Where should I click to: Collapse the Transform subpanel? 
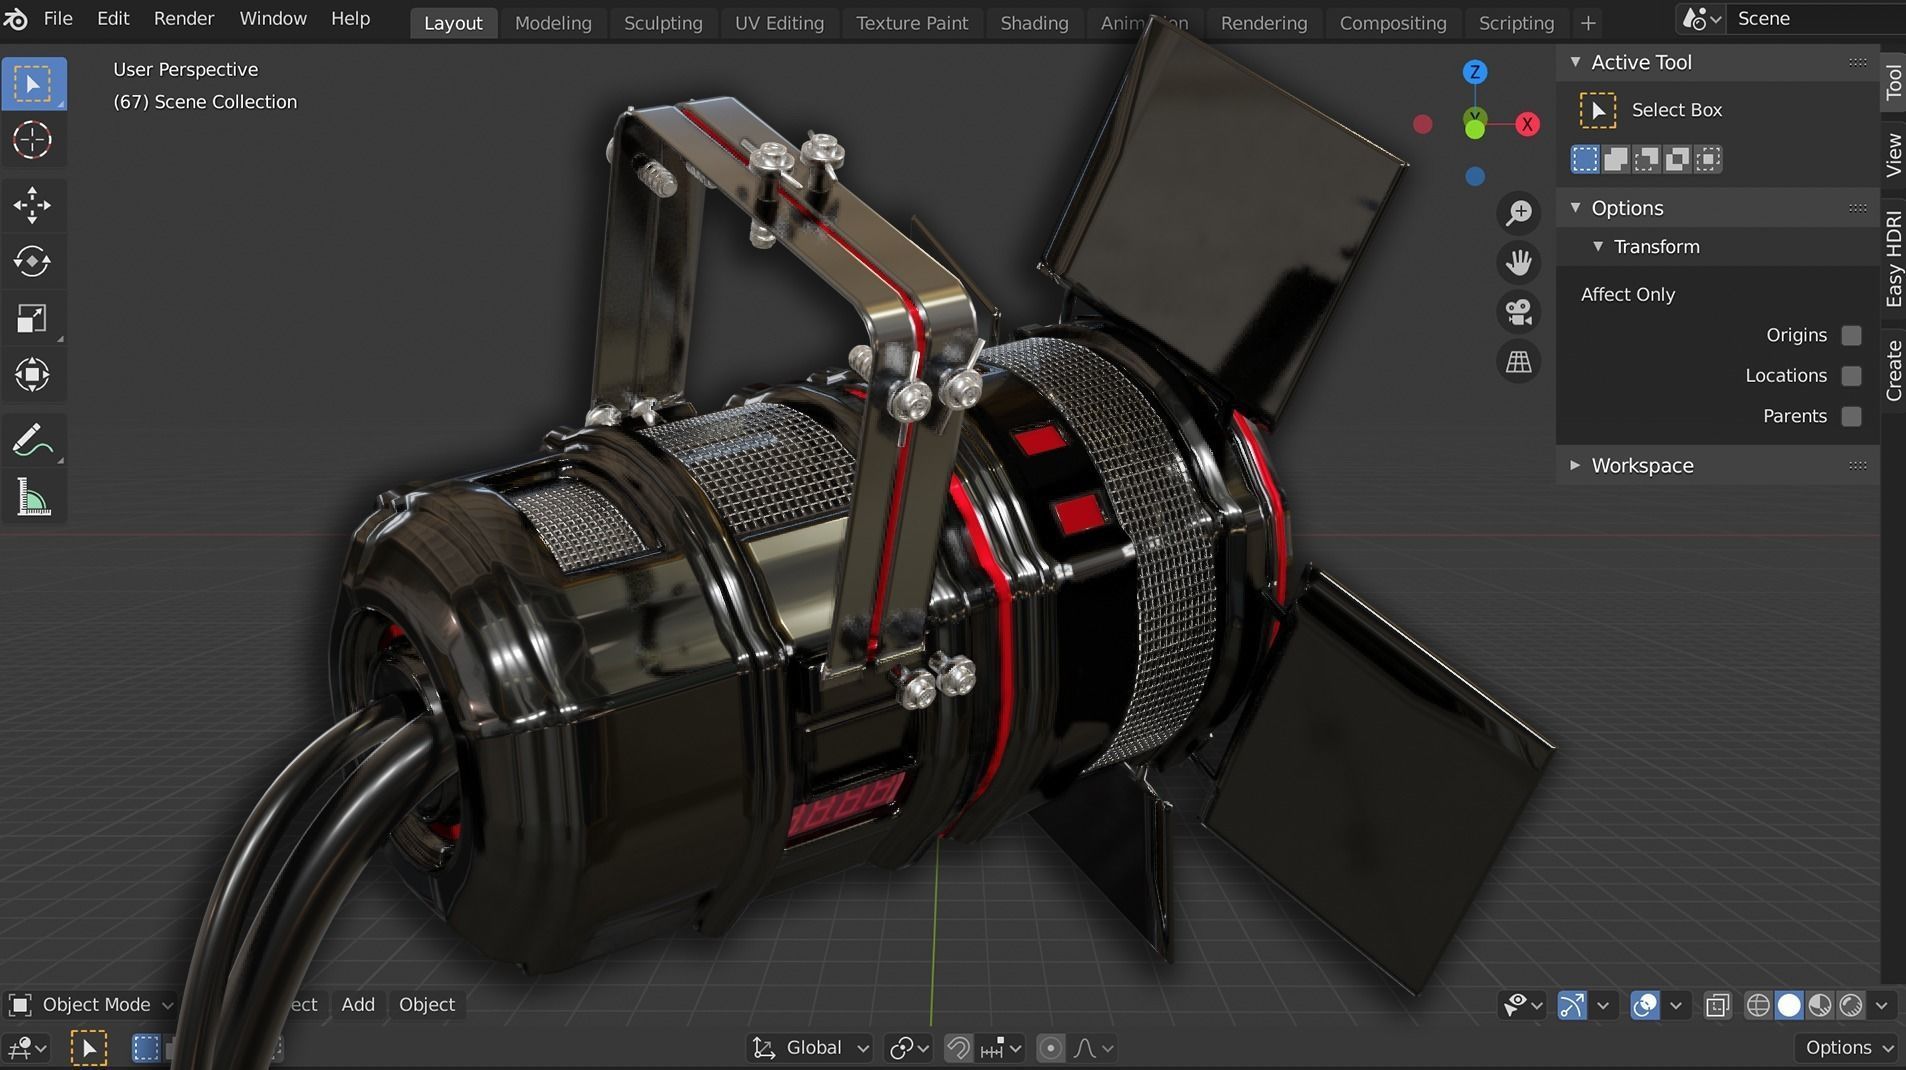click(1598, 247)
